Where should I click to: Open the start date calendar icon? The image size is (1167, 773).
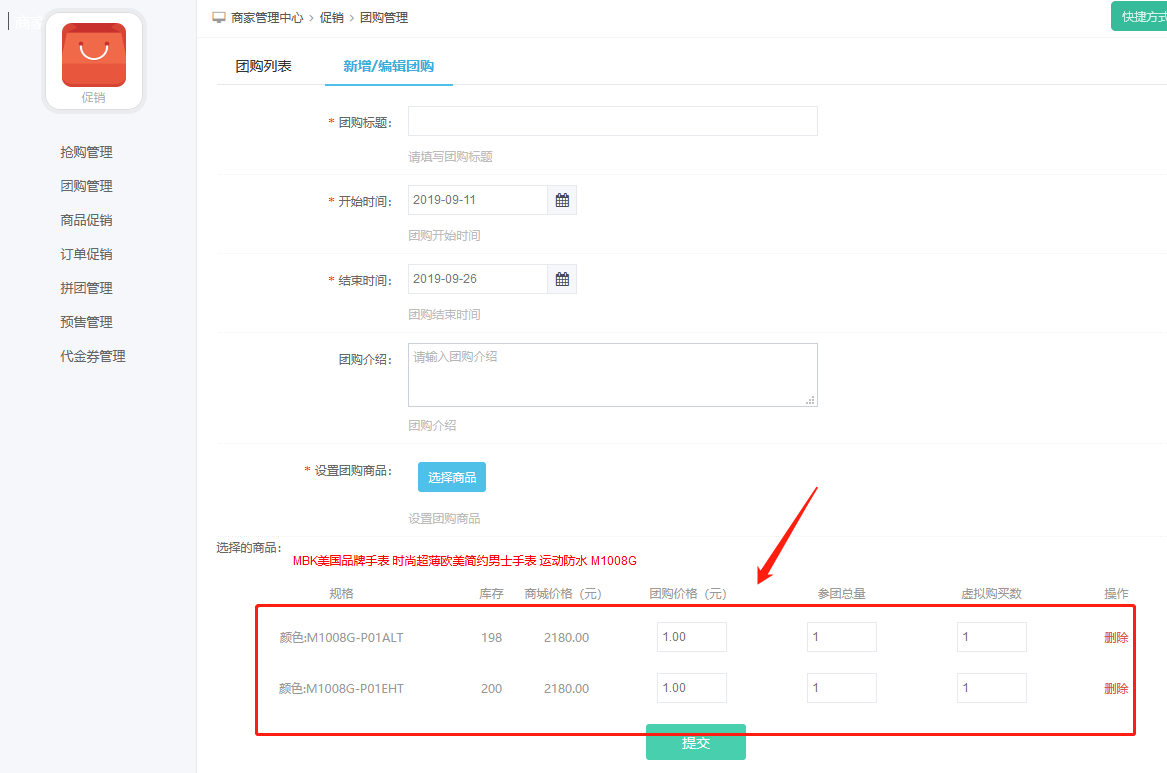pos(562,200)
